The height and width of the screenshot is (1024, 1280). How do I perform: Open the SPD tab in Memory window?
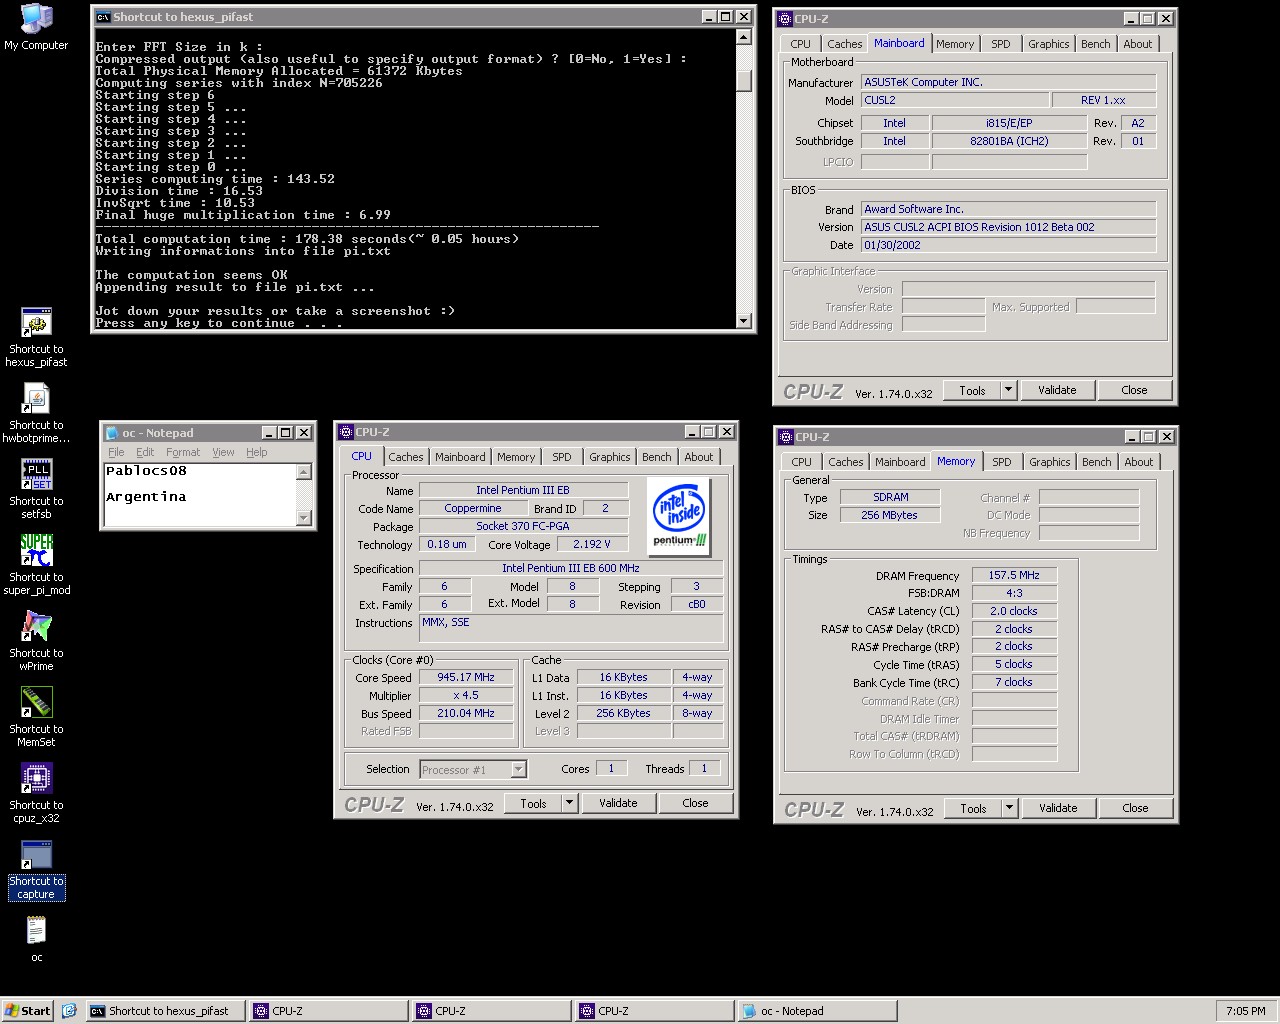tap(1002, 462)
